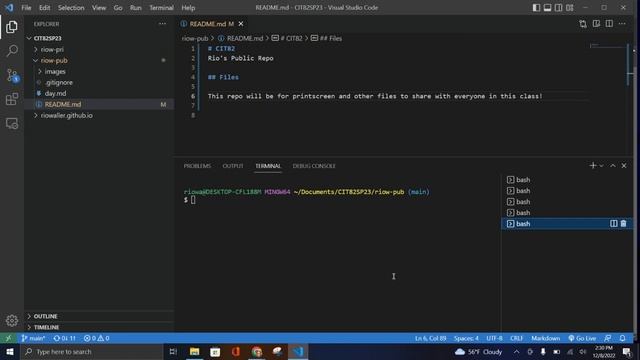This screenshot has height=360, width=640.
Task: Close the README.md editor tab
Action: click(241, 24)
